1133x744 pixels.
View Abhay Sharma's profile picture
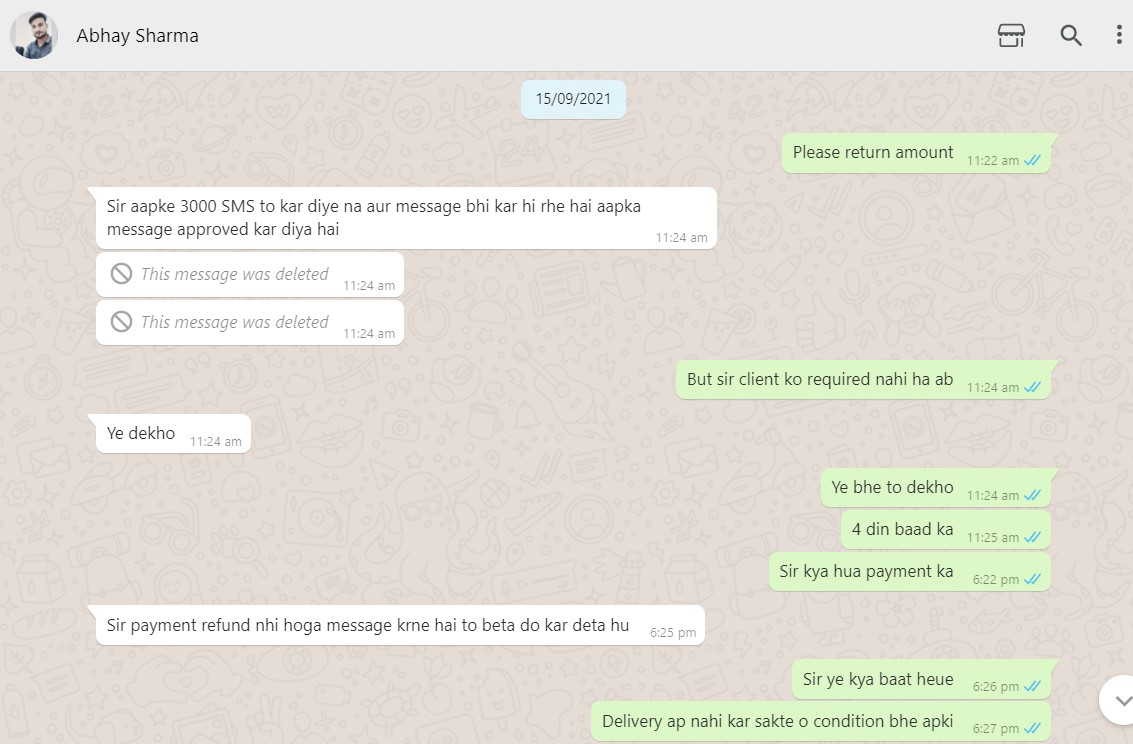tap(34, 35)
